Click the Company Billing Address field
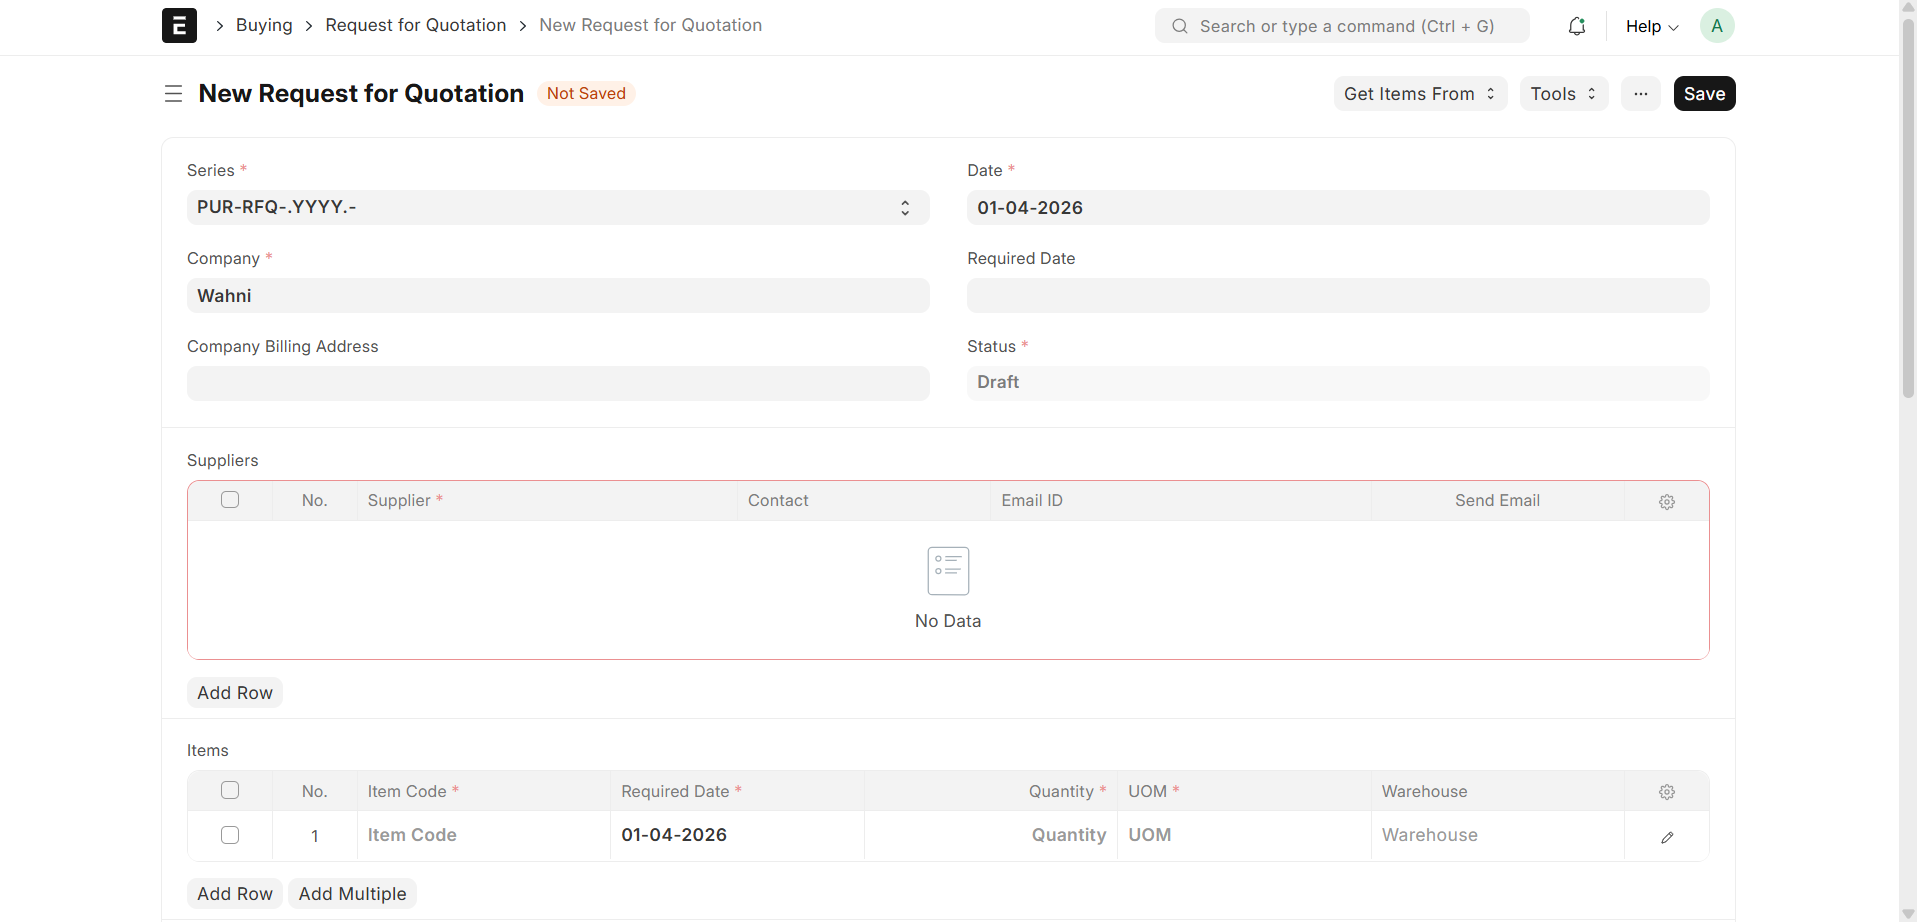The image size is (1917, 922). pyautogui.click(x=558, y=384)
